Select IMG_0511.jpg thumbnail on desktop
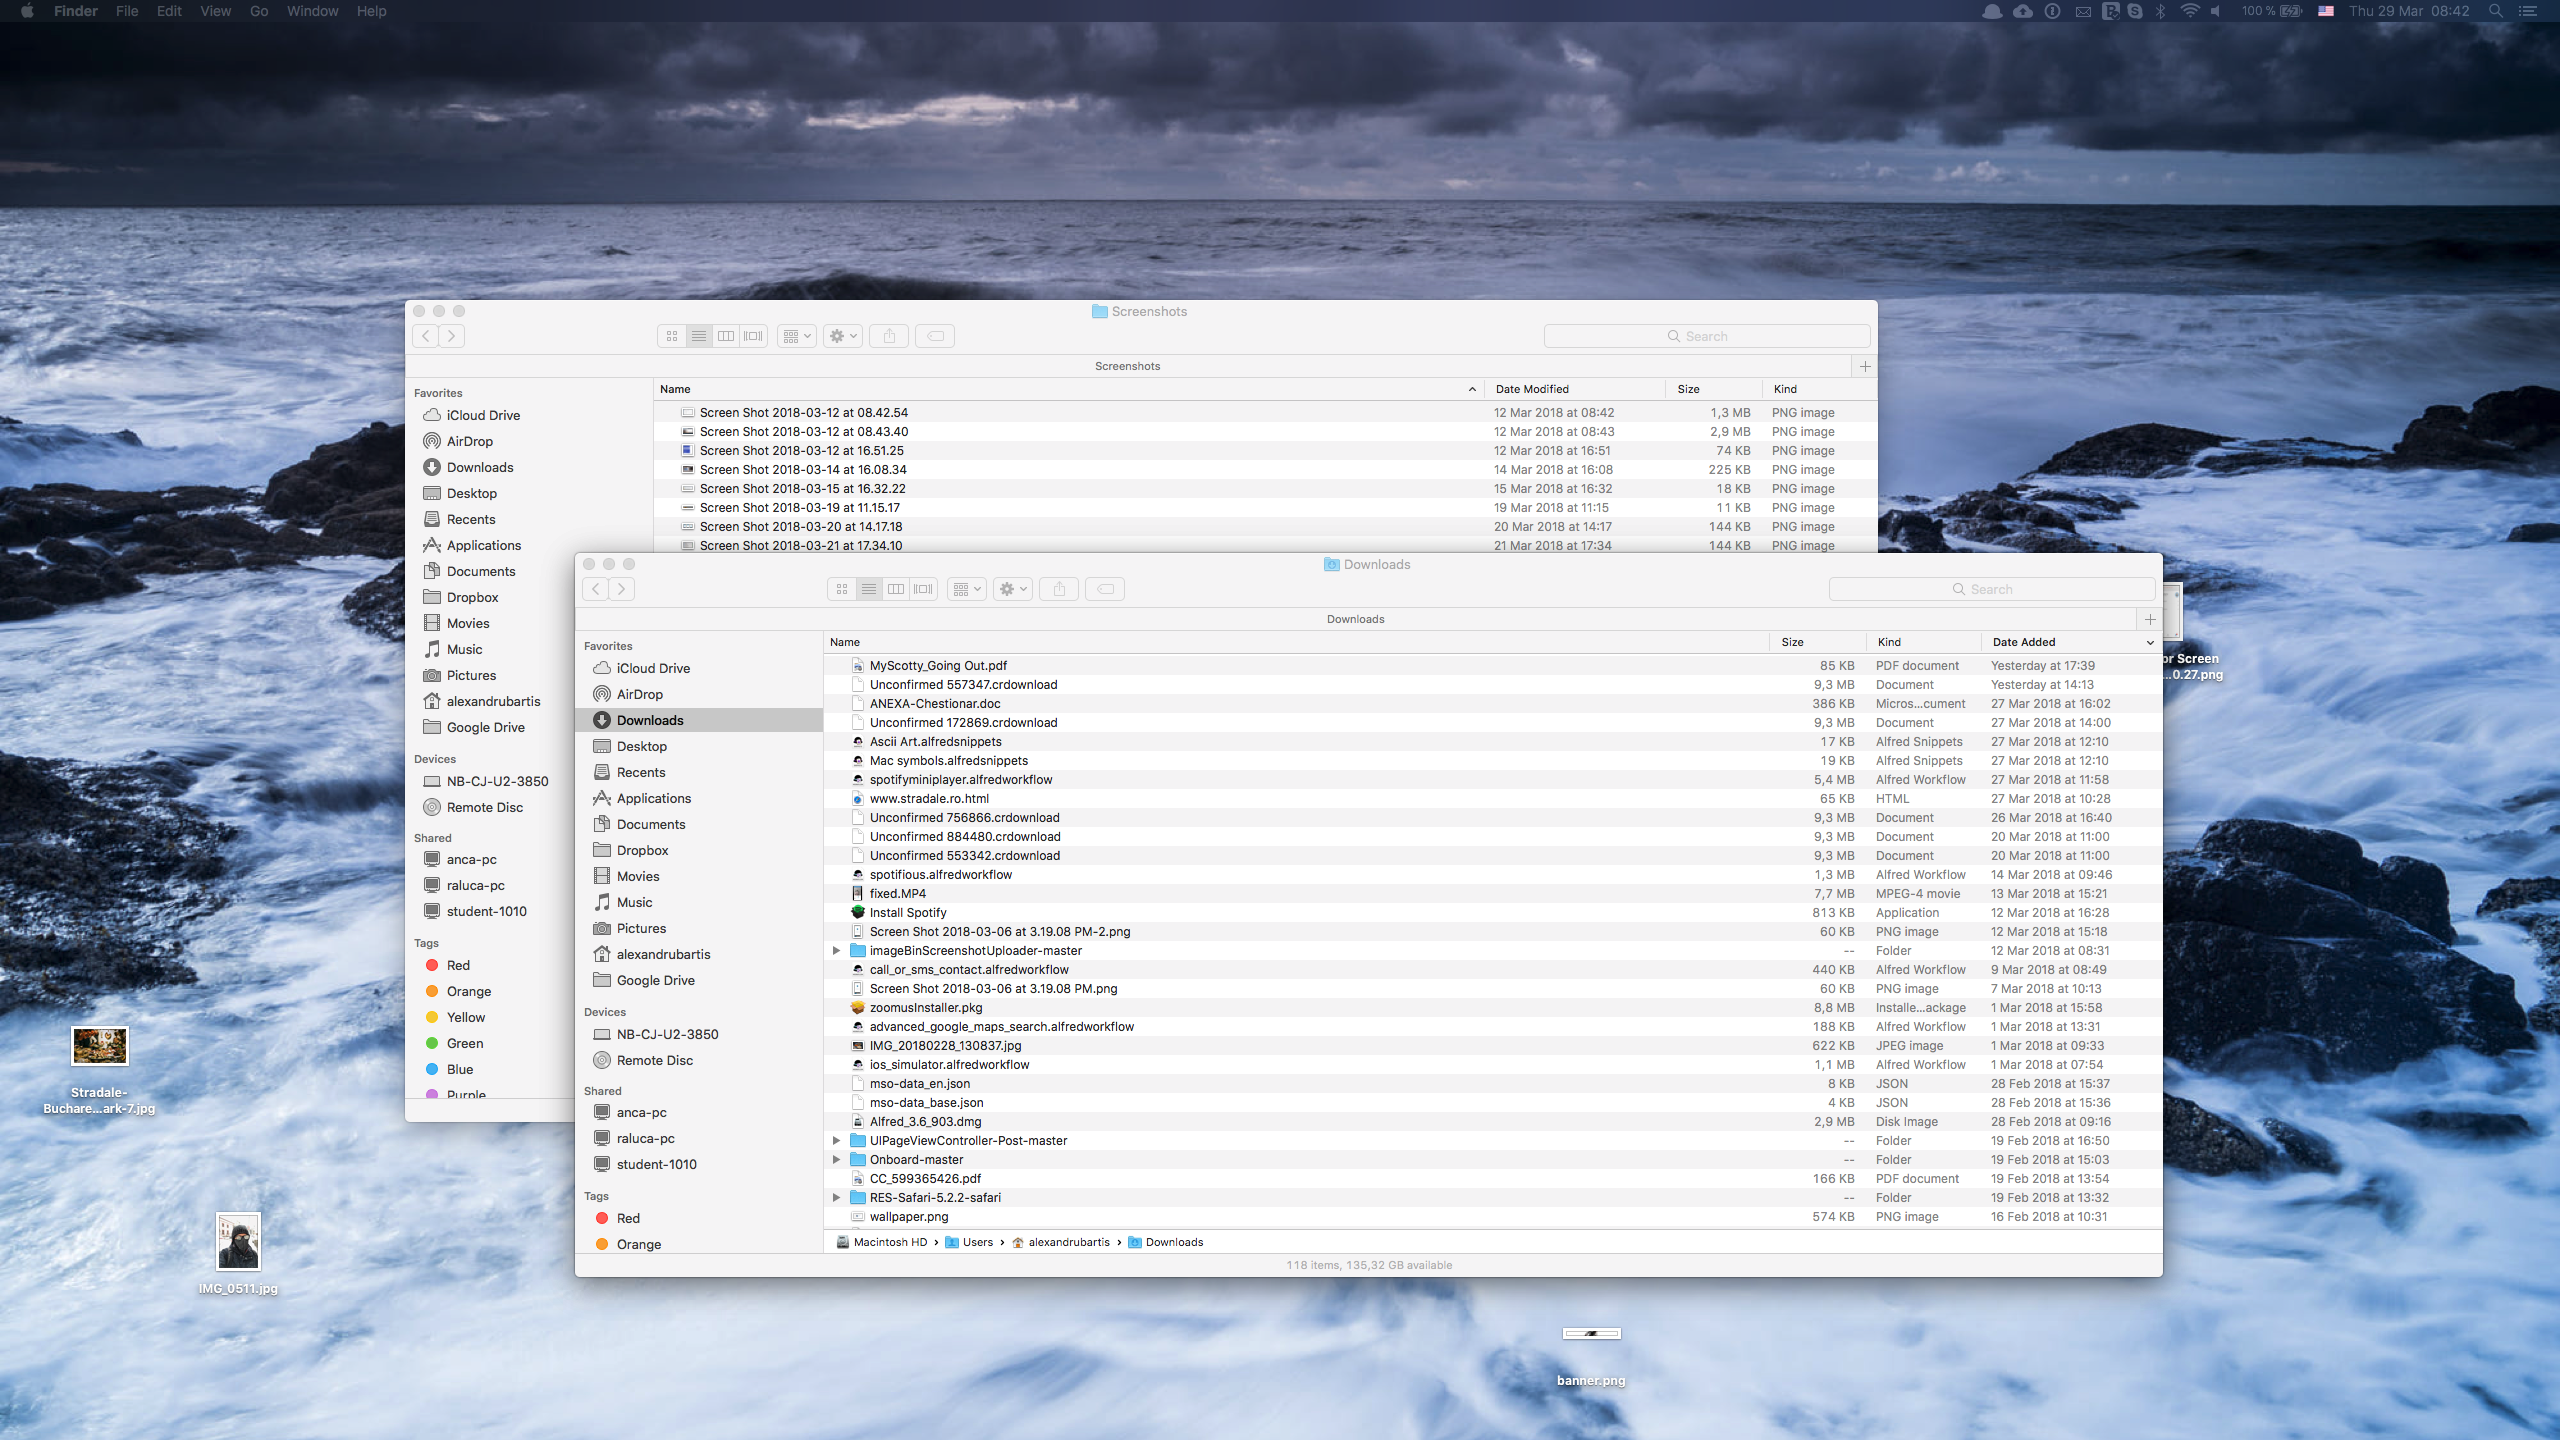The image size is (2560, 1440). tap(238, 1241)
